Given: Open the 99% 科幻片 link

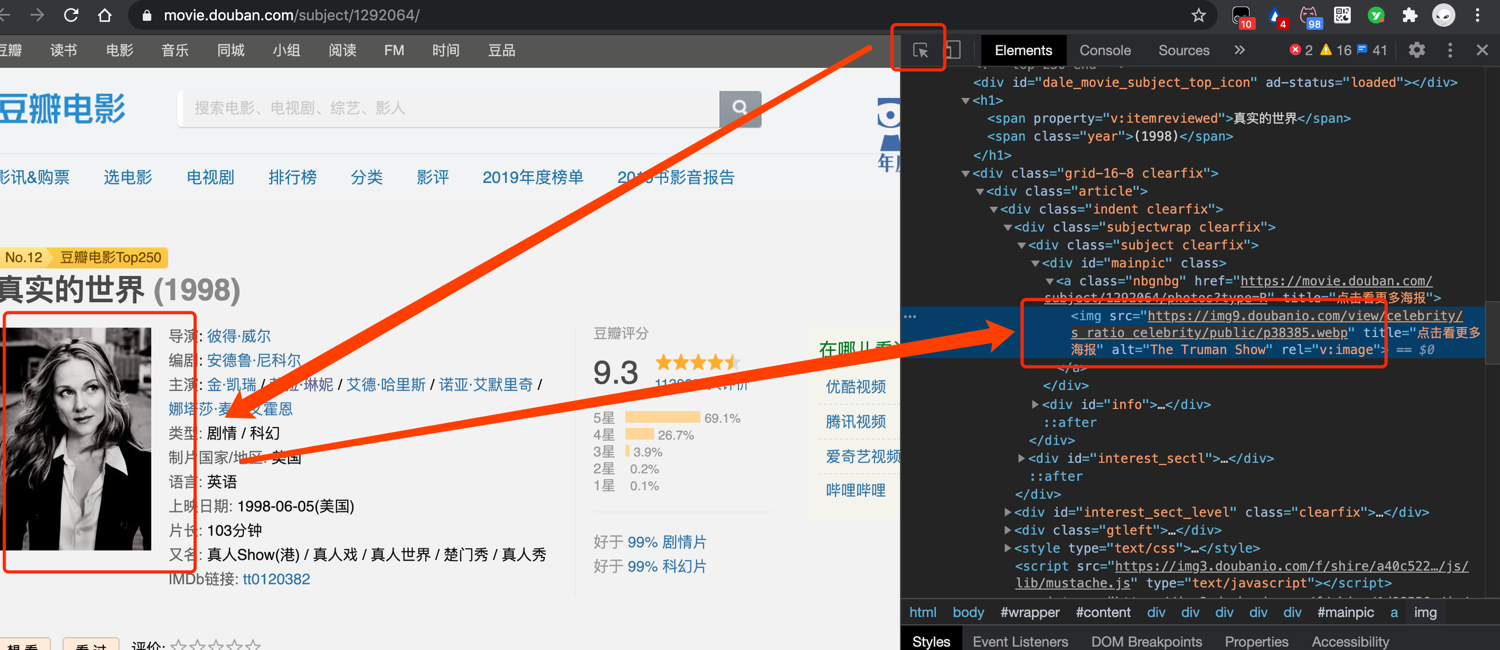Looking at the screenshot, I should (x=667, y=566).
